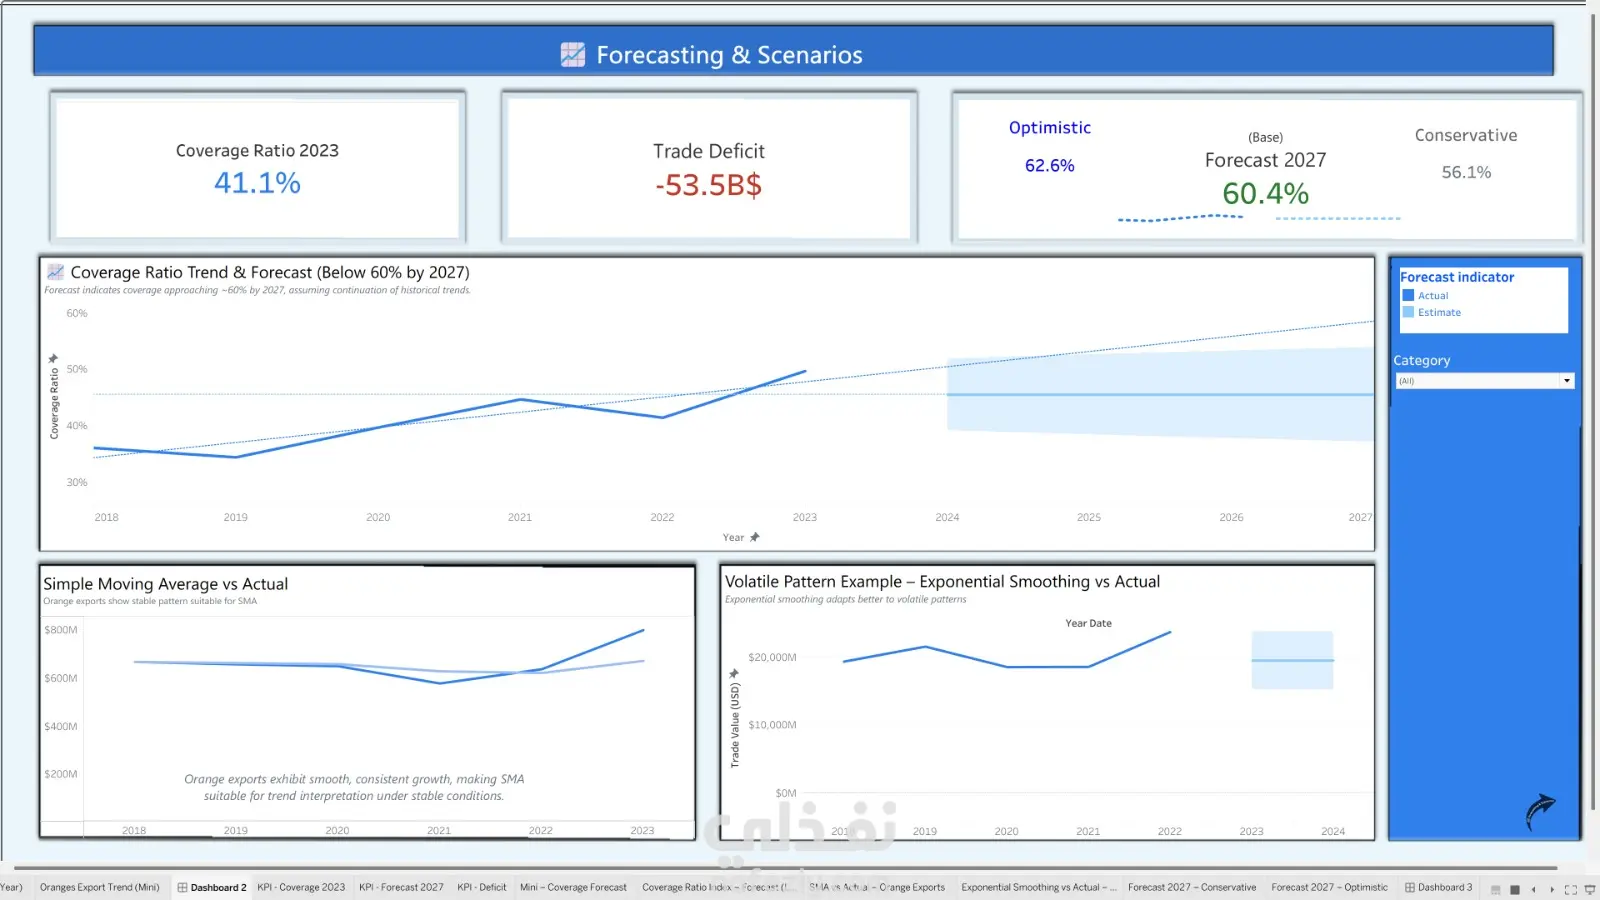Go to next sheet arrow
Screen dimensions: 1600x900
(x=1552, y=889)
